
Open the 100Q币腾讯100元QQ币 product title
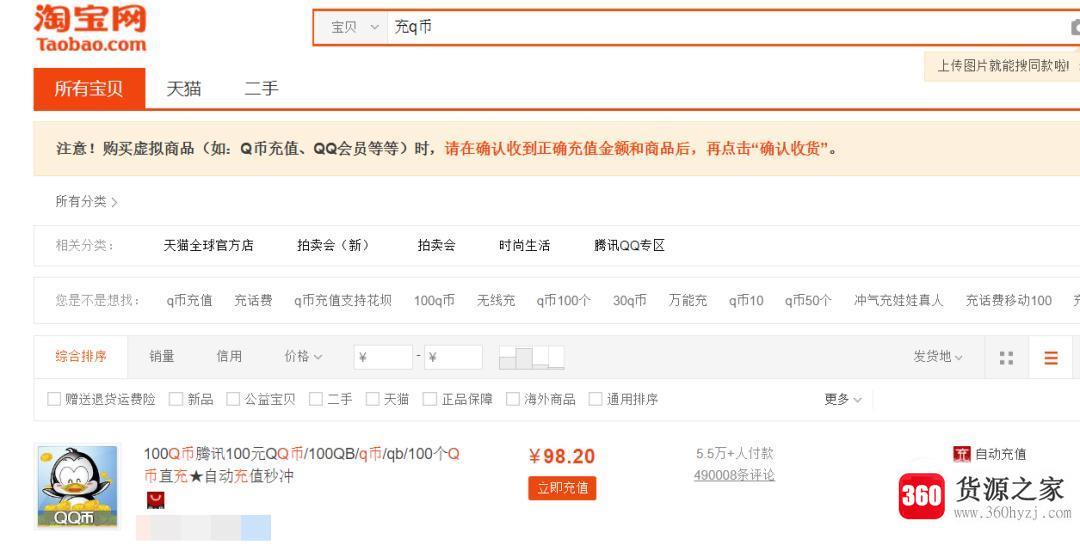302,465
